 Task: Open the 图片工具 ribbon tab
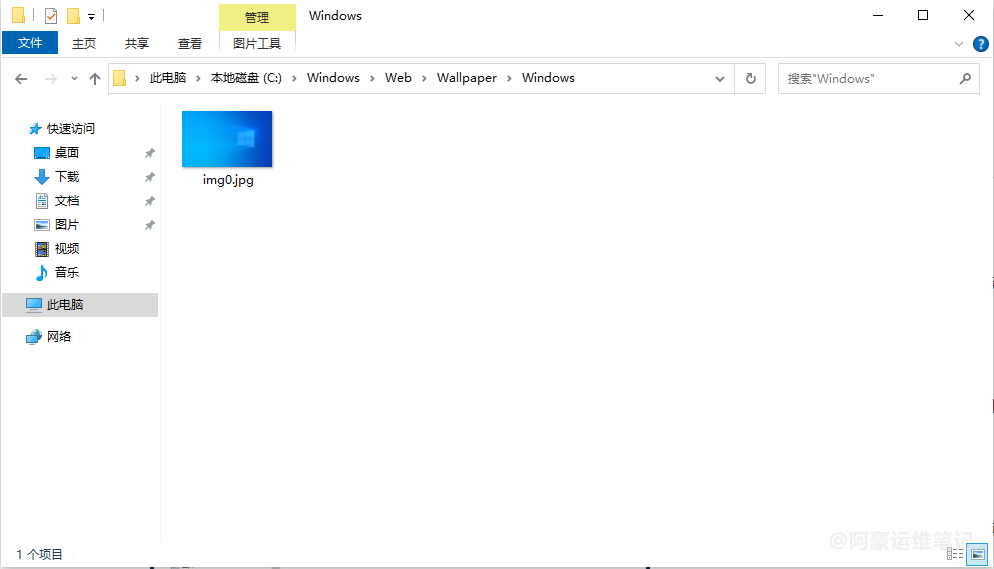point(257,43)
